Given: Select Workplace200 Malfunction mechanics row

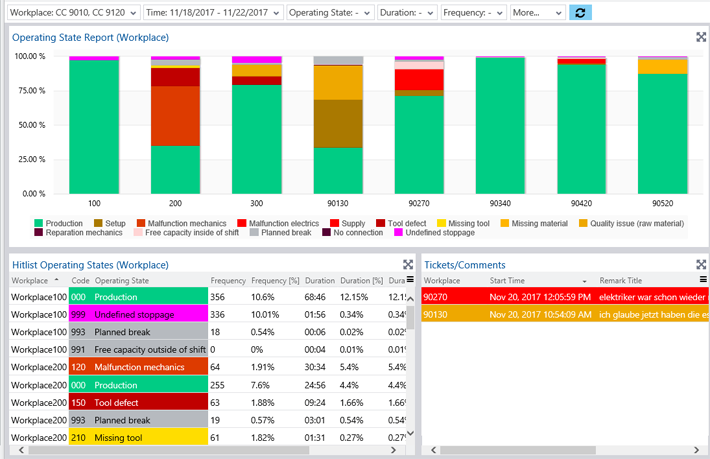Looking at the screenshot, I should [208, 367].
